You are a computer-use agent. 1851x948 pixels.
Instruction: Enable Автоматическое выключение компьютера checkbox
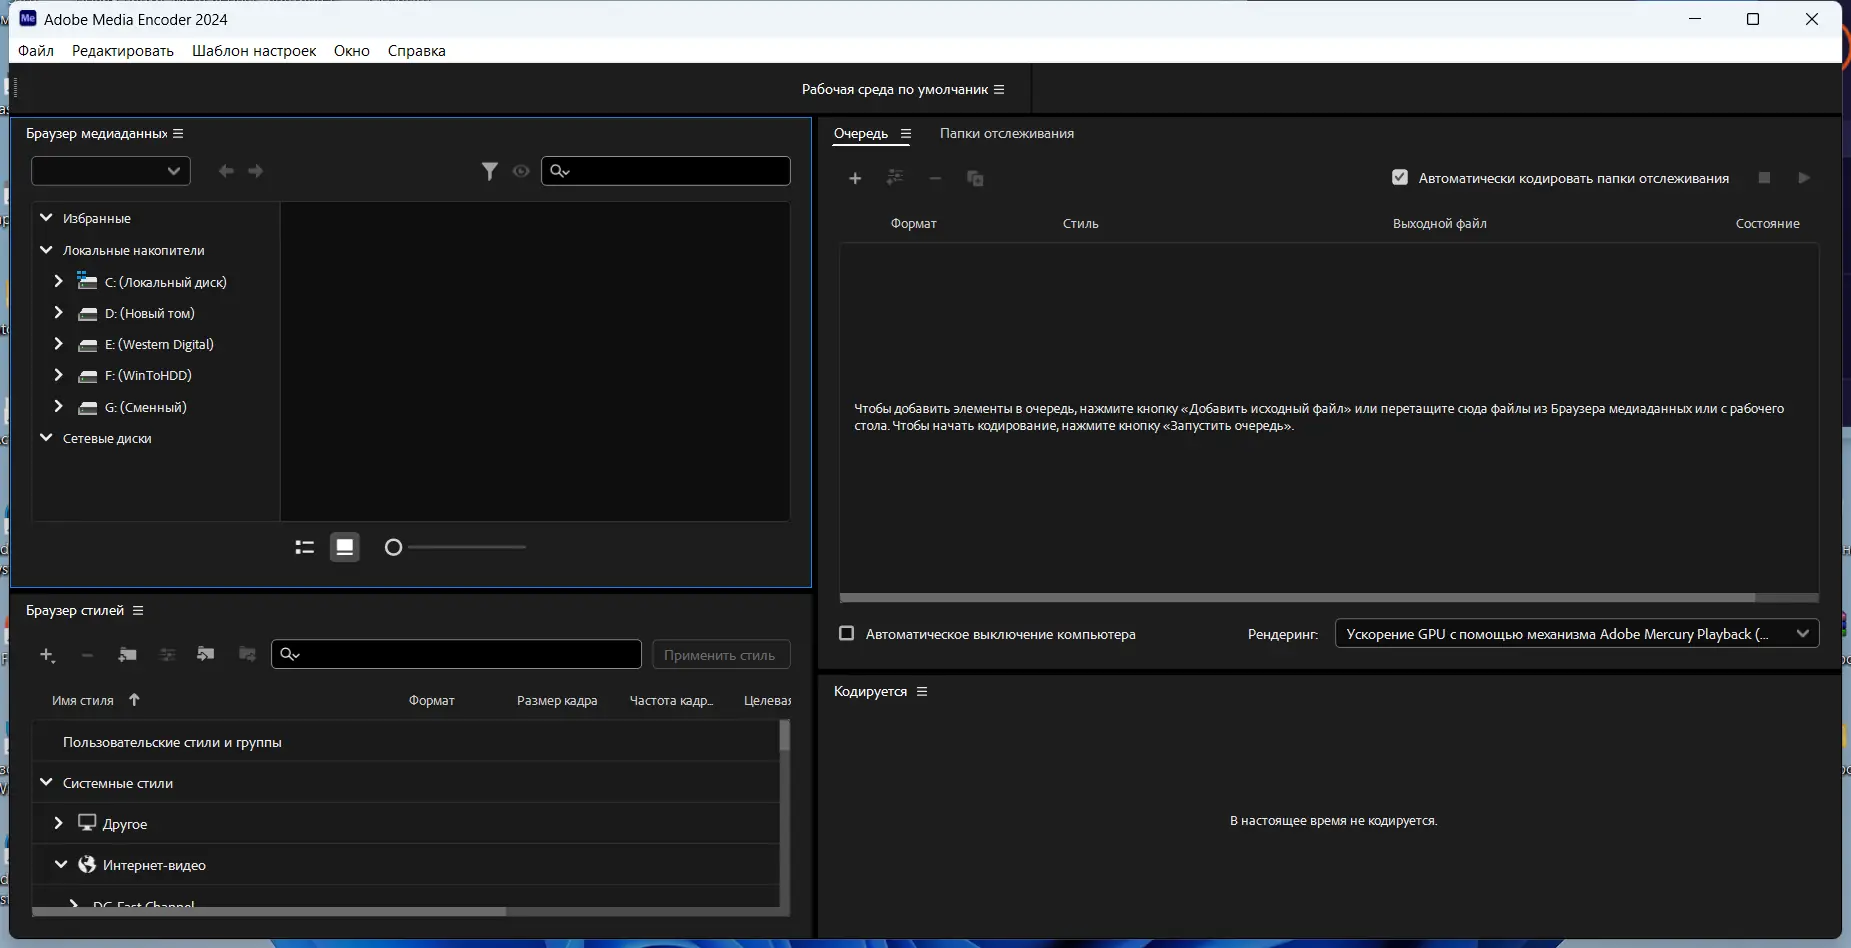click(846, 633)
